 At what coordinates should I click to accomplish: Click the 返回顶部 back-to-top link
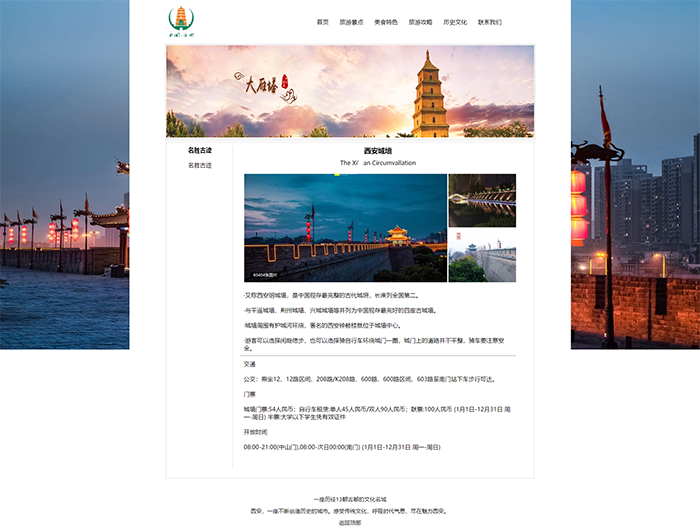(350, 522)
